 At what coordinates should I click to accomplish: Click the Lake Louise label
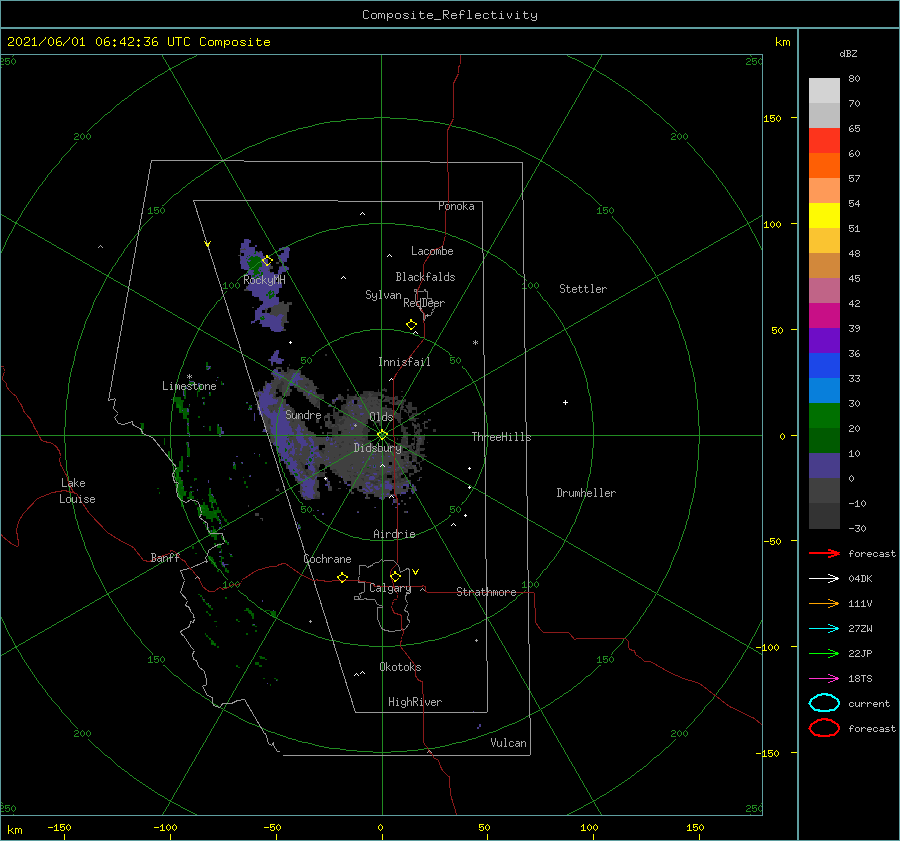pyautogui.click(x=77, y=491)
